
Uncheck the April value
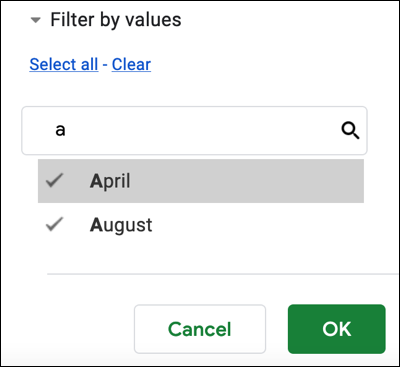(54, 180)
